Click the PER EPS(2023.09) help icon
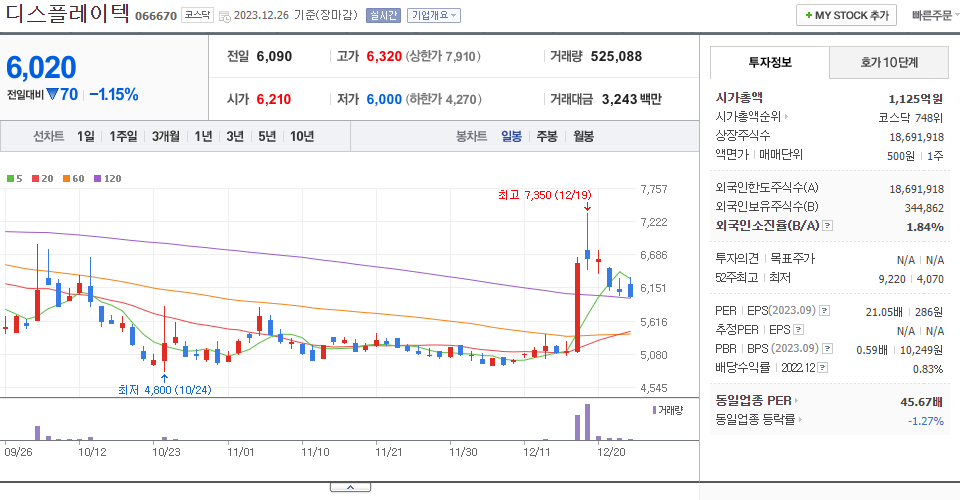This screenshot has width=960, height=500. pyautogui.click(x=825, y=310)
